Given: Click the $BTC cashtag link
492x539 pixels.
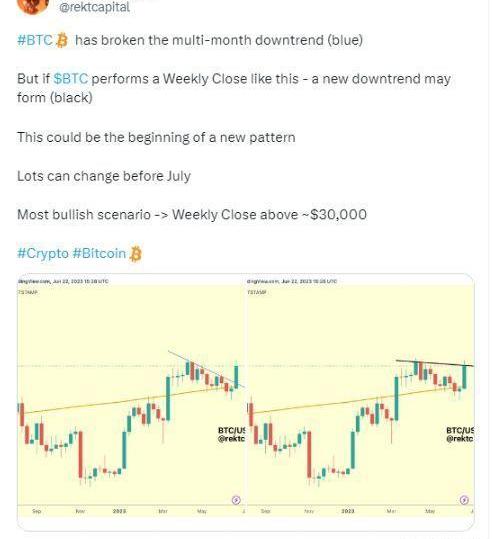Looking at the screenshot, I should pos(71,79).
